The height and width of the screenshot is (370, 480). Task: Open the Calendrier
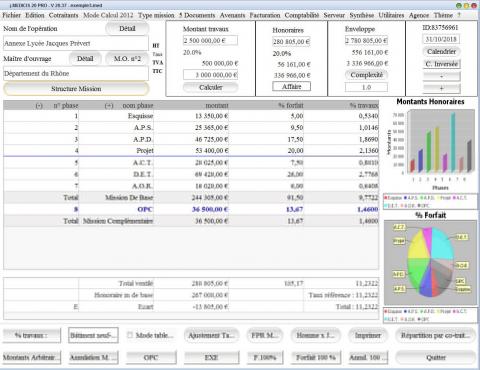(441, 52)
